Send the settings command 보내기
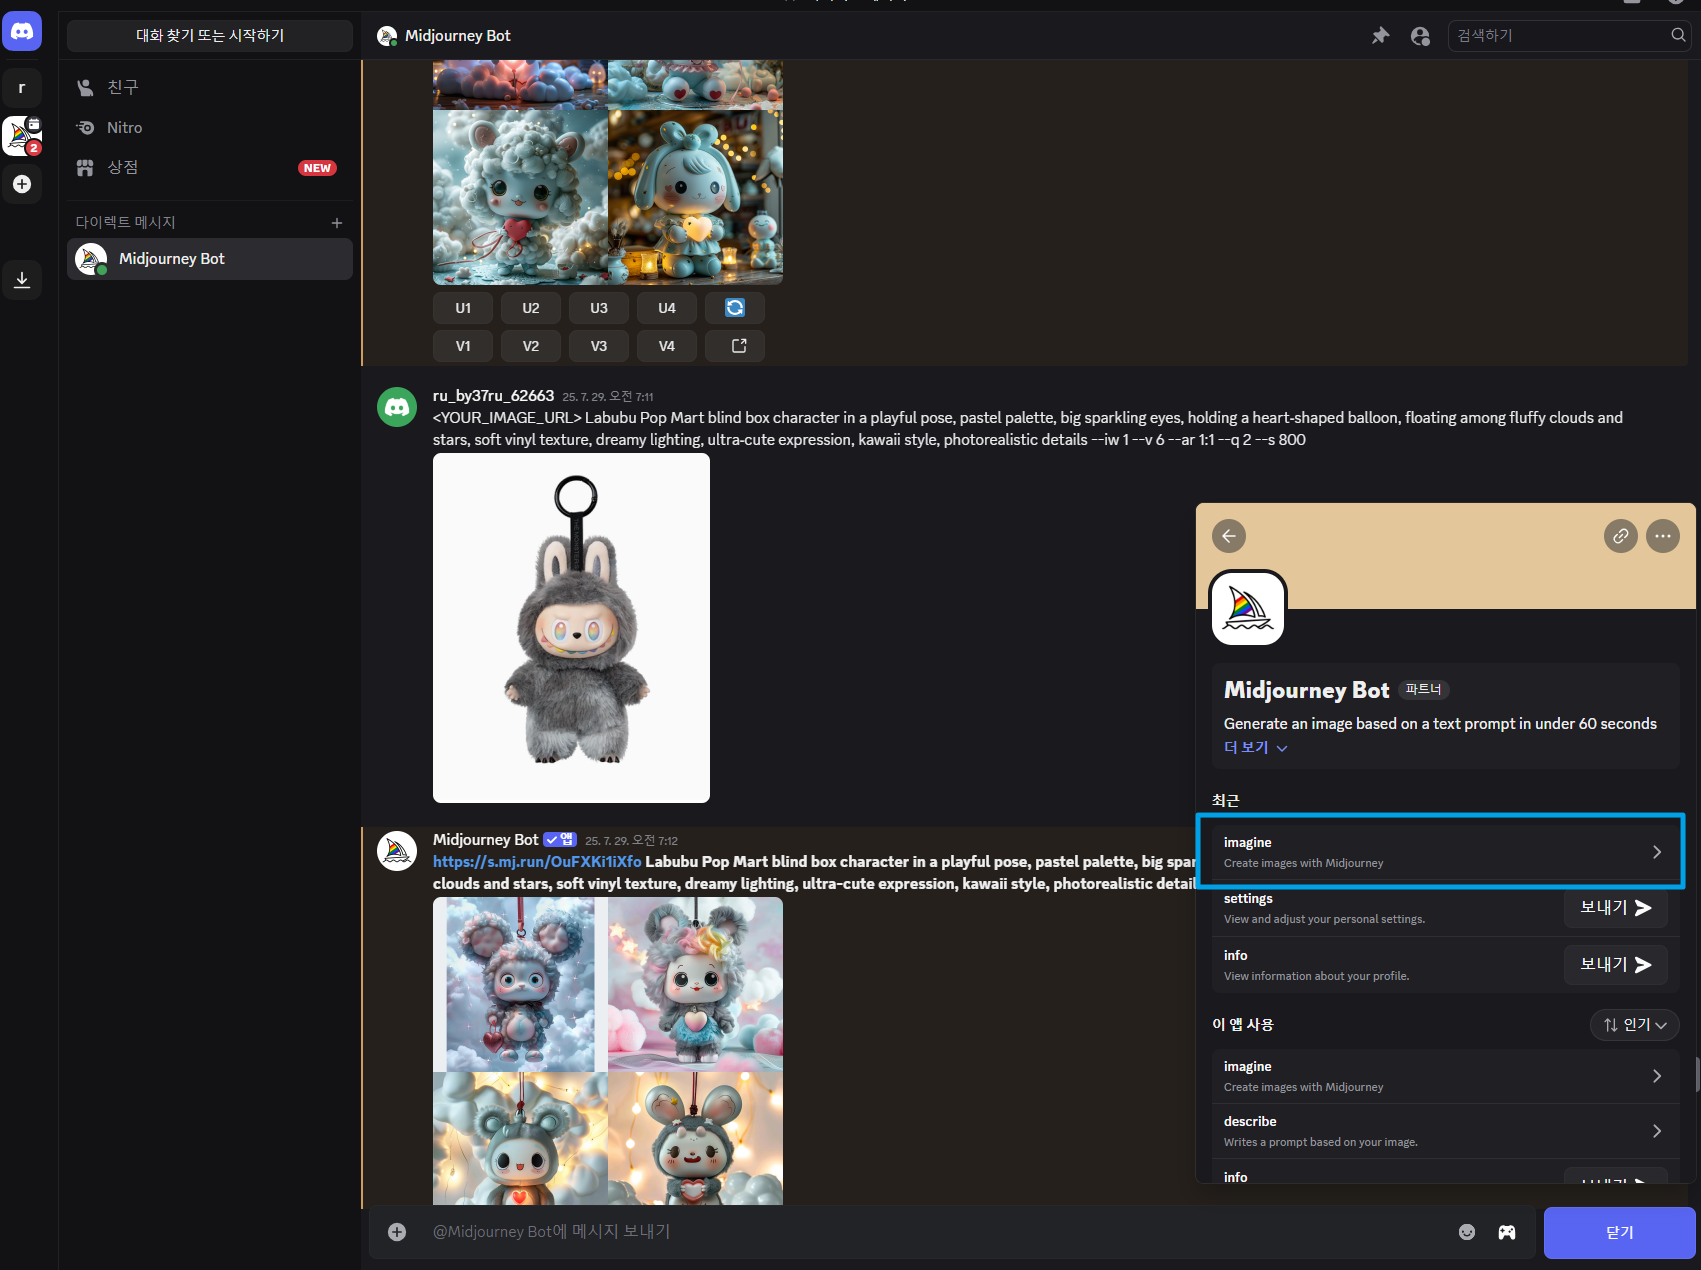 tap(1616, 908)
